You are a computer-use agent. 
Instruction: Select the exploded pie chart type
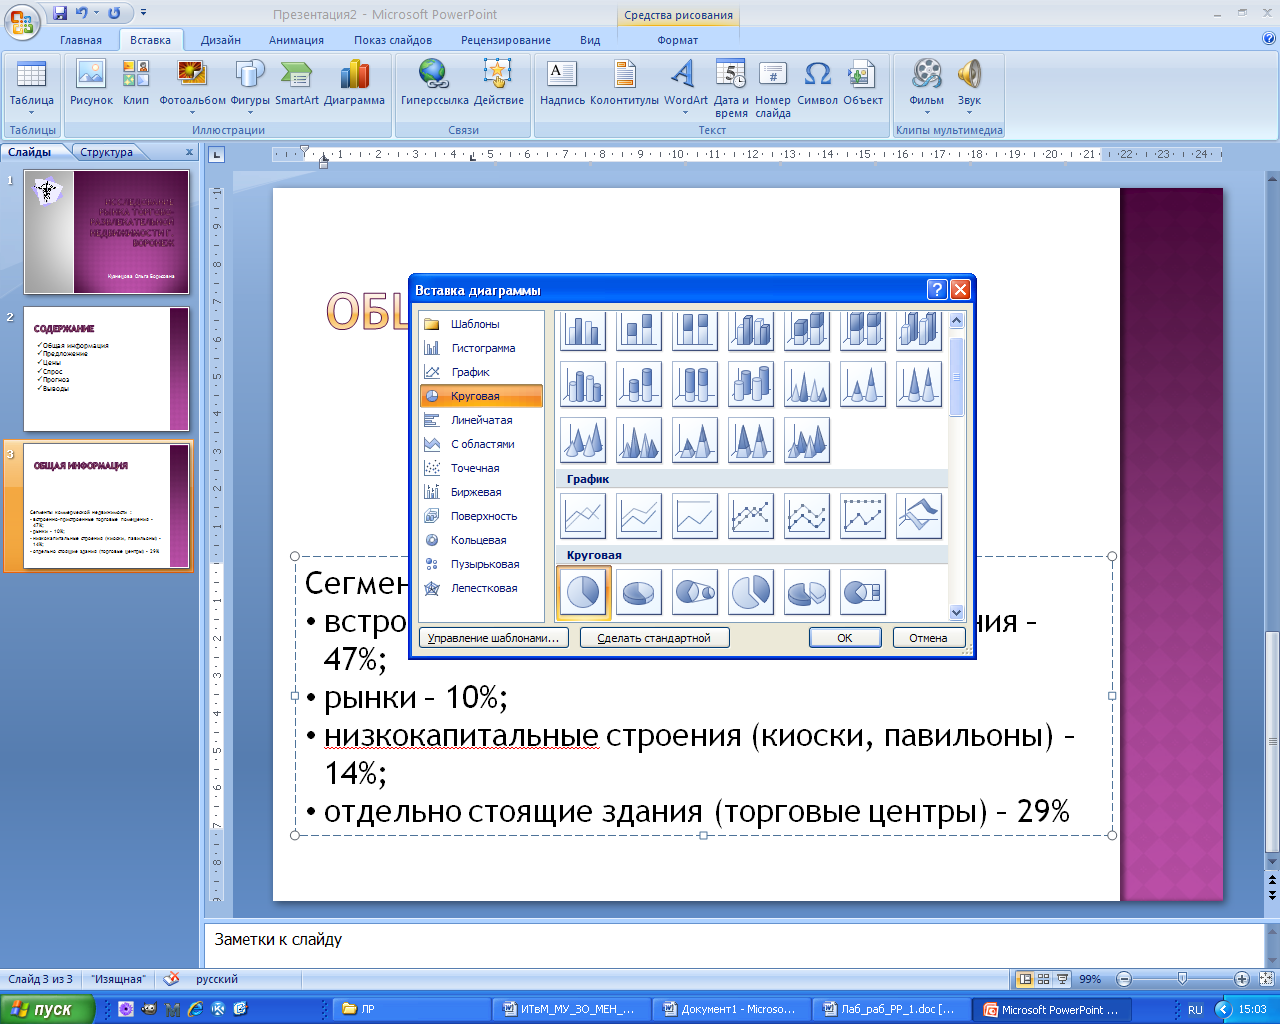pyautogui.click(x=751, y=593)
